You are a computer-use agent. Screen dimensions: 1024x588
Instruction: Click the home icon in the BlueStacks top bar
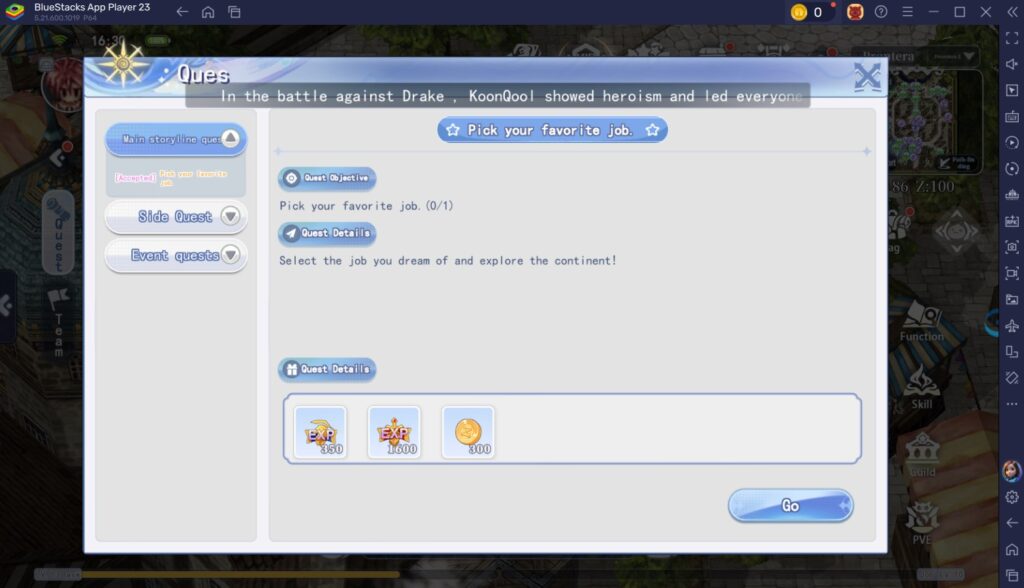tap(207, 13)
